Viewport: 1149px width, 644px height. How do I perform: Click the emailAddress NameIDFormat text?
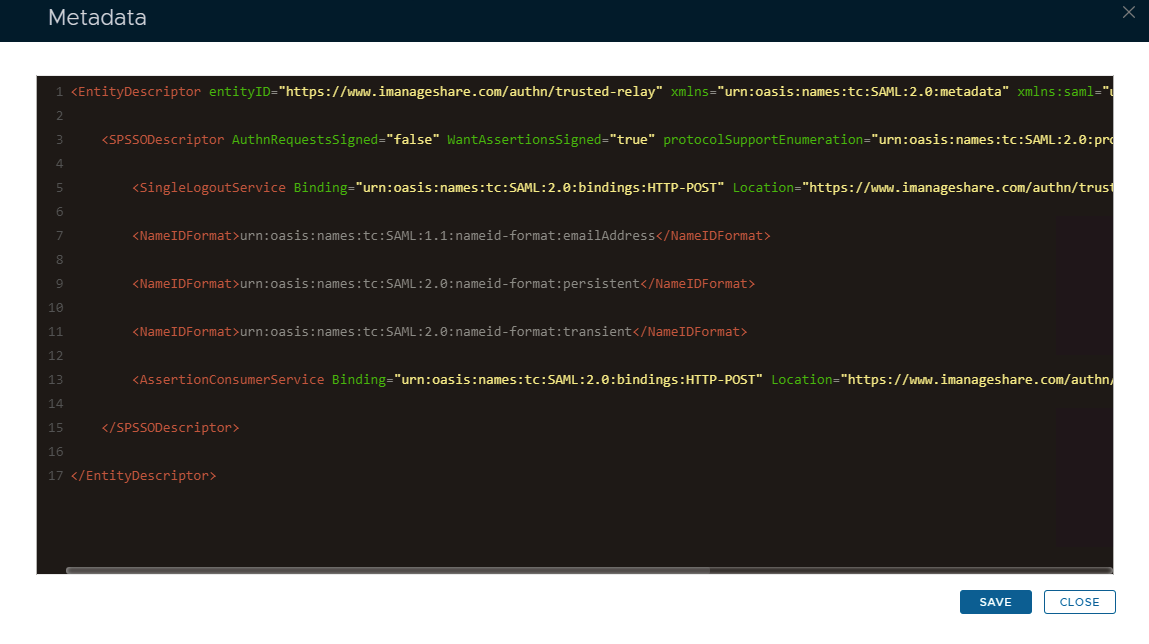click(x=446, y=236)
